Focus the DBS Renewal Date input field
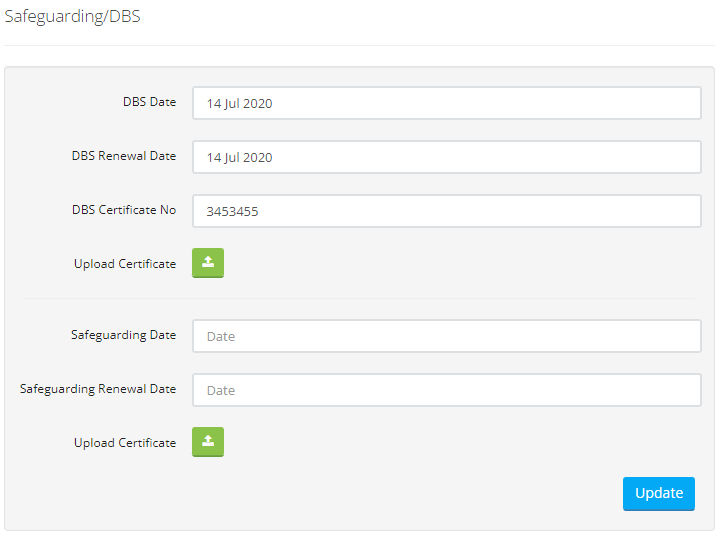Image resolution: width=720 pixels, height=536 pixels. coord(447,157)
